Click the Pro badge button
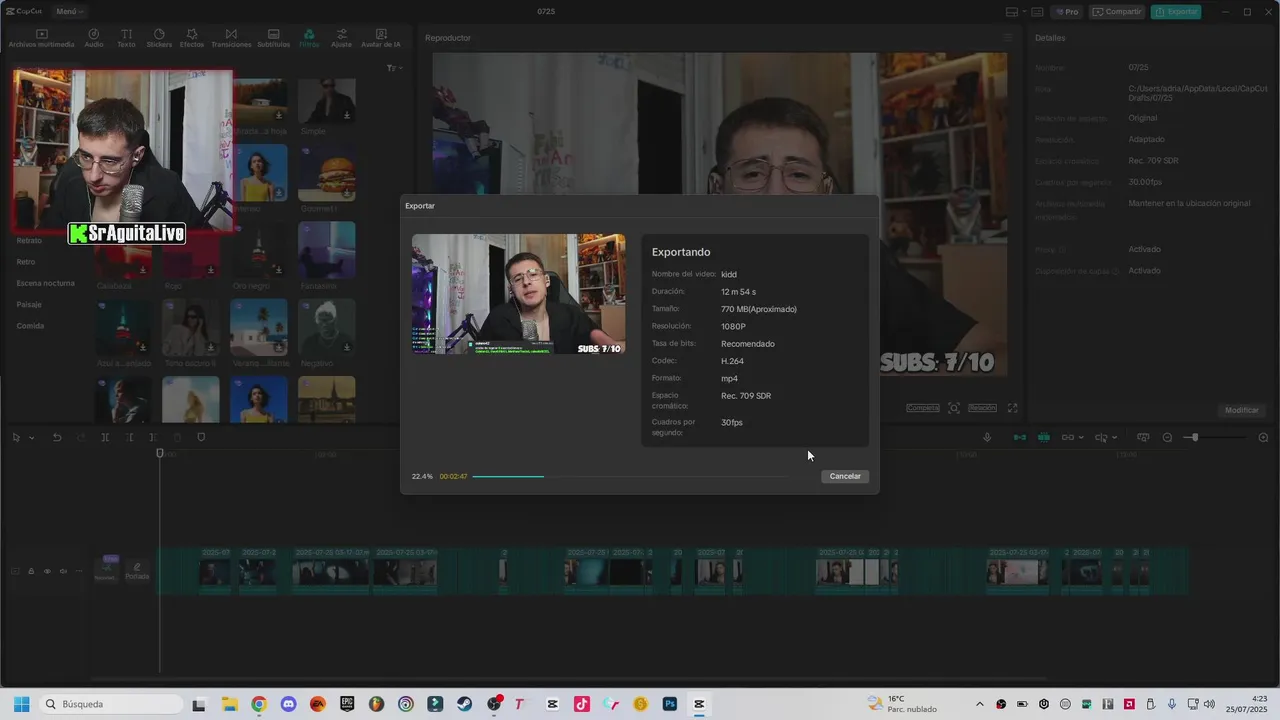 click(x=1067, y=12)
